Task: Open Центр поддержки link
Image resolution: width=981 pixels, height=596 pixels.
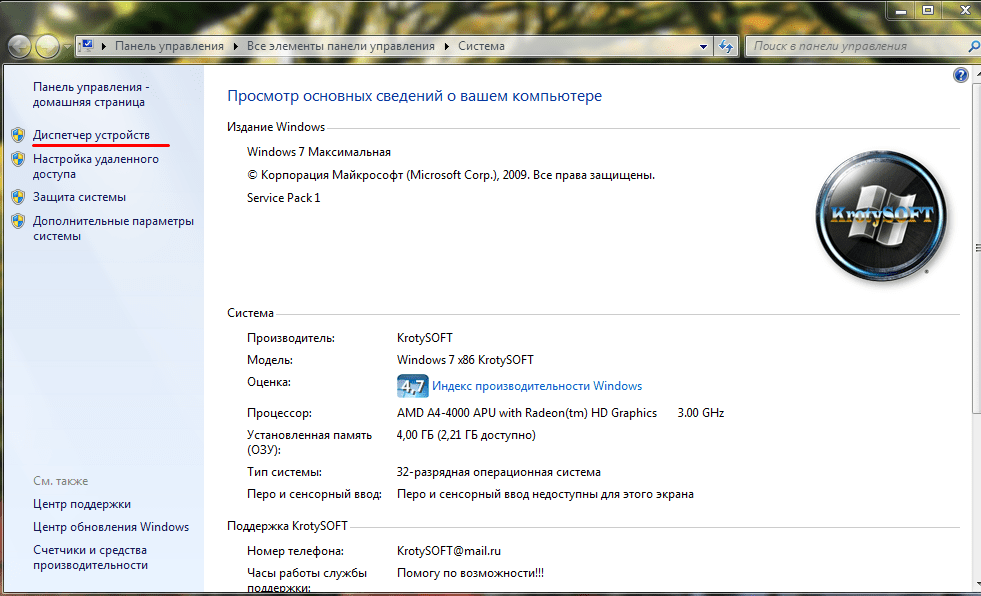Action: coord(82,504)
